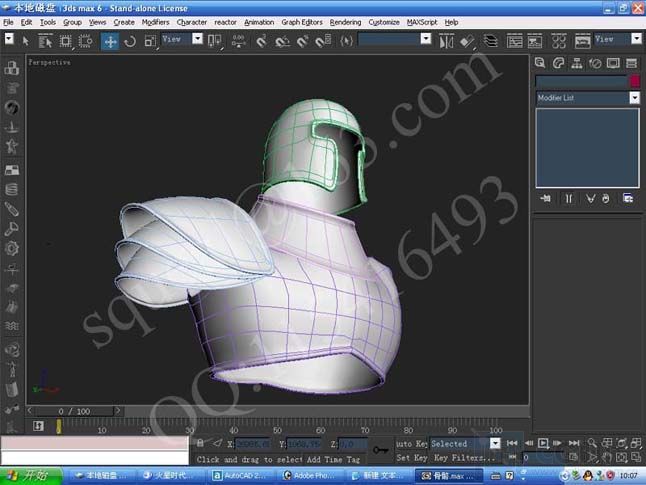This screenshot has width=646, height=485.
Task: Choose the Rectangular Selection Region tool
Action: click(x=65, y=41)
